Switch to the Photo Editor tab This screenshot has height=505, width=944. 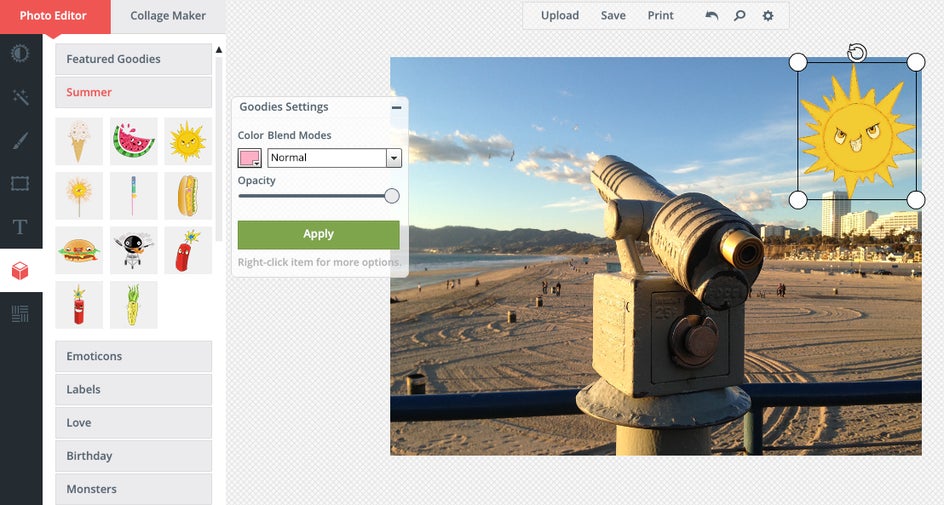(53, 16)
